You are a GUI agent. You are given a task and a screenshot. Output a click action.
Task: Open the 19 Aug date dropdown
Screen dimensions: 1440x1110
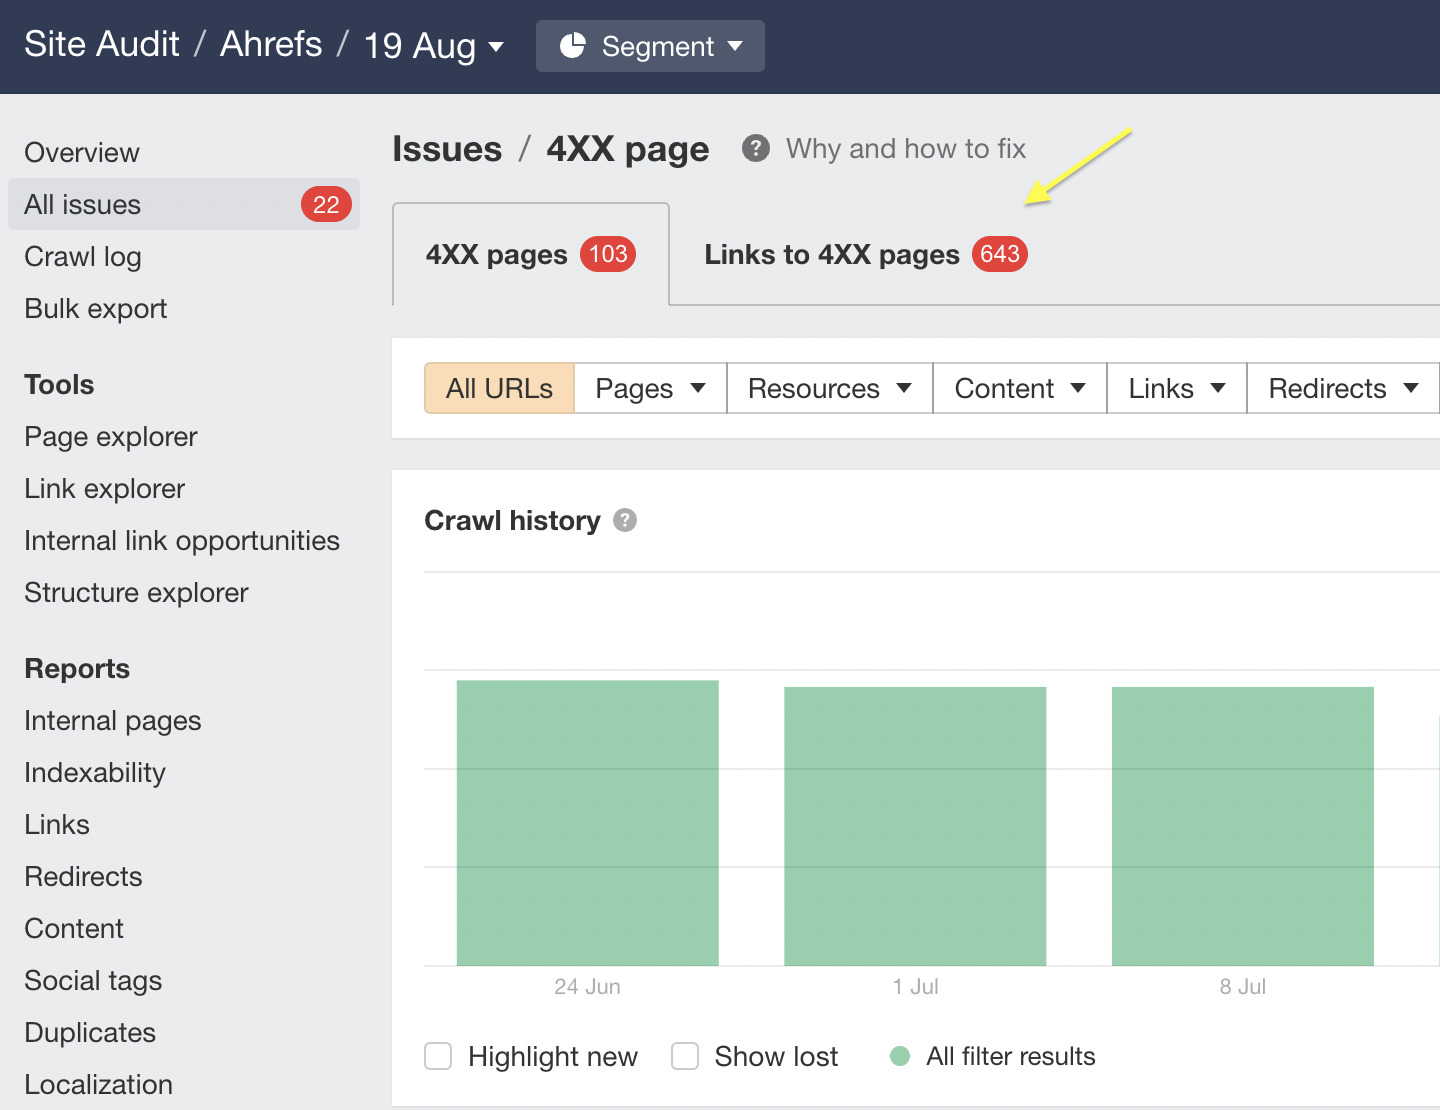click(x=432, y=46)
